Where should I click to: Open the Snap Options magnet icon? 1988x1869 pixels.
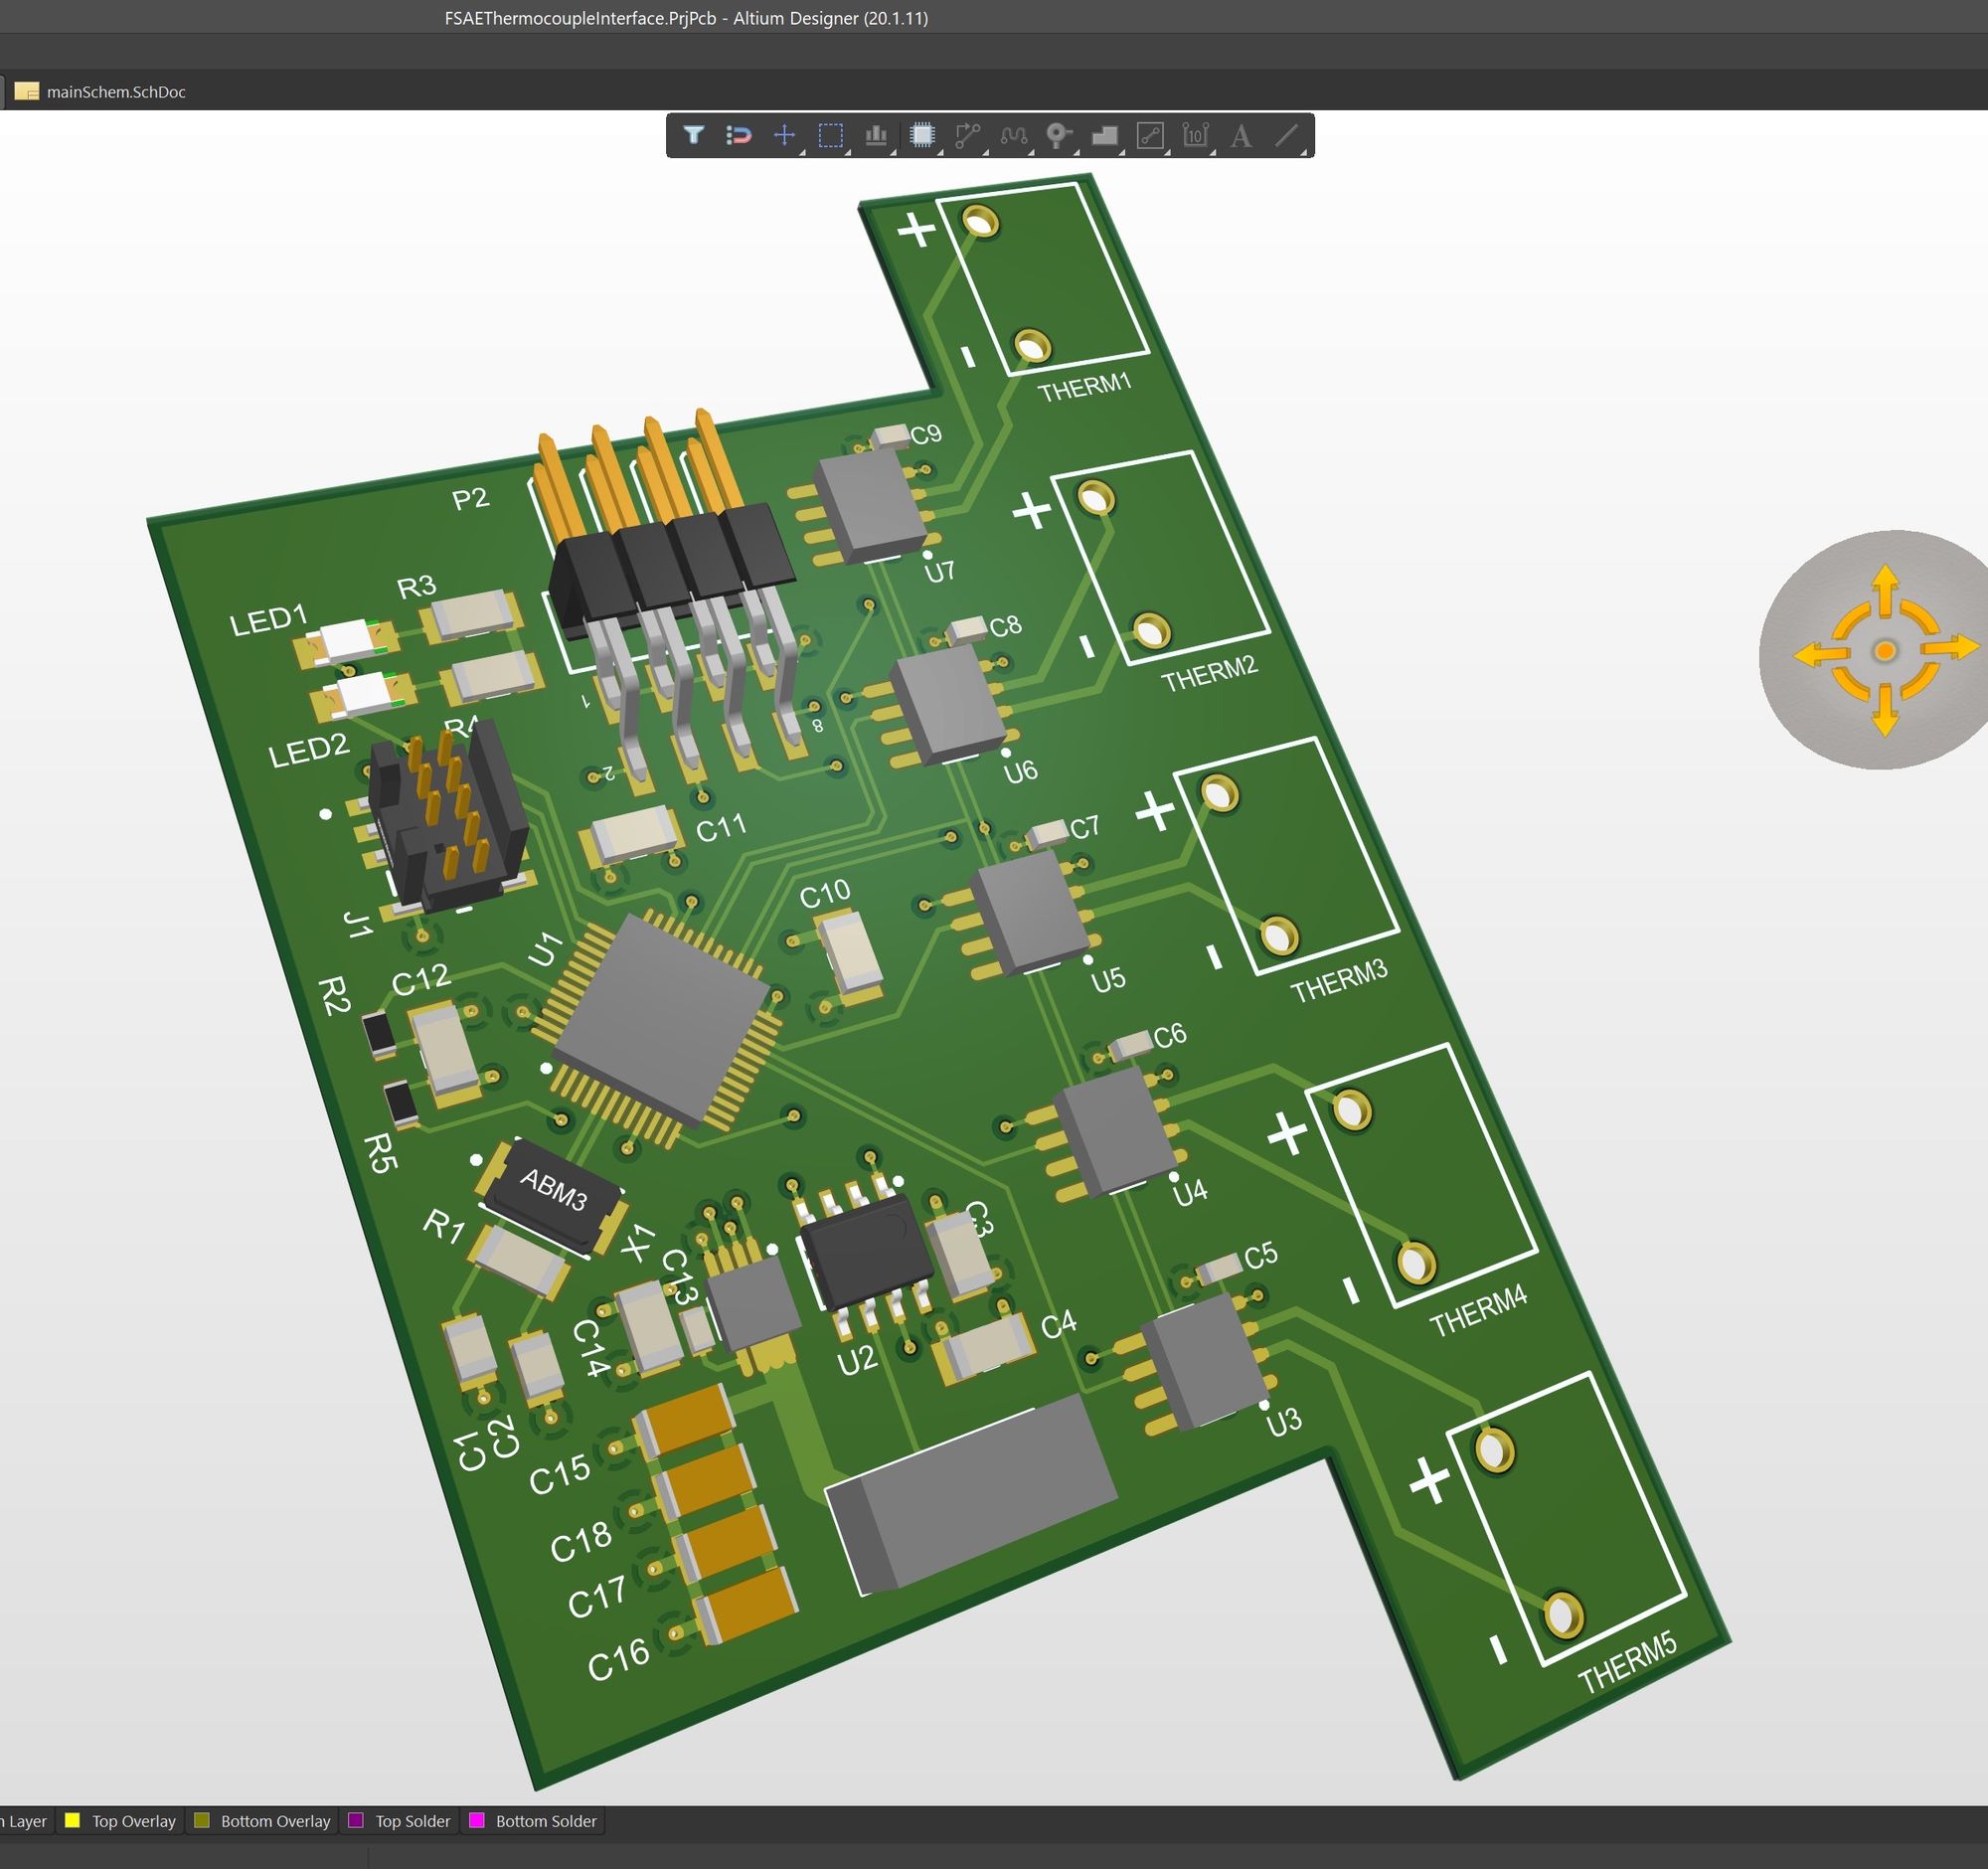[738, 135]
